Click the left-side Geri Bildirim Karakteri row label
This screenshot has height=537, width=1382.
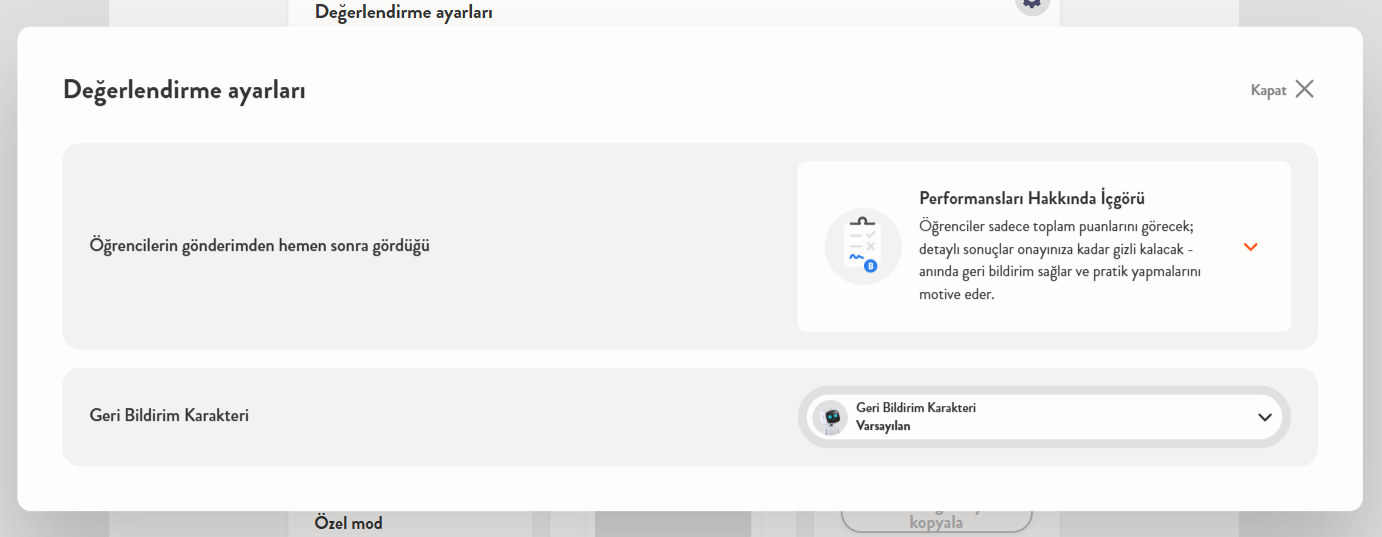[169, 415]
